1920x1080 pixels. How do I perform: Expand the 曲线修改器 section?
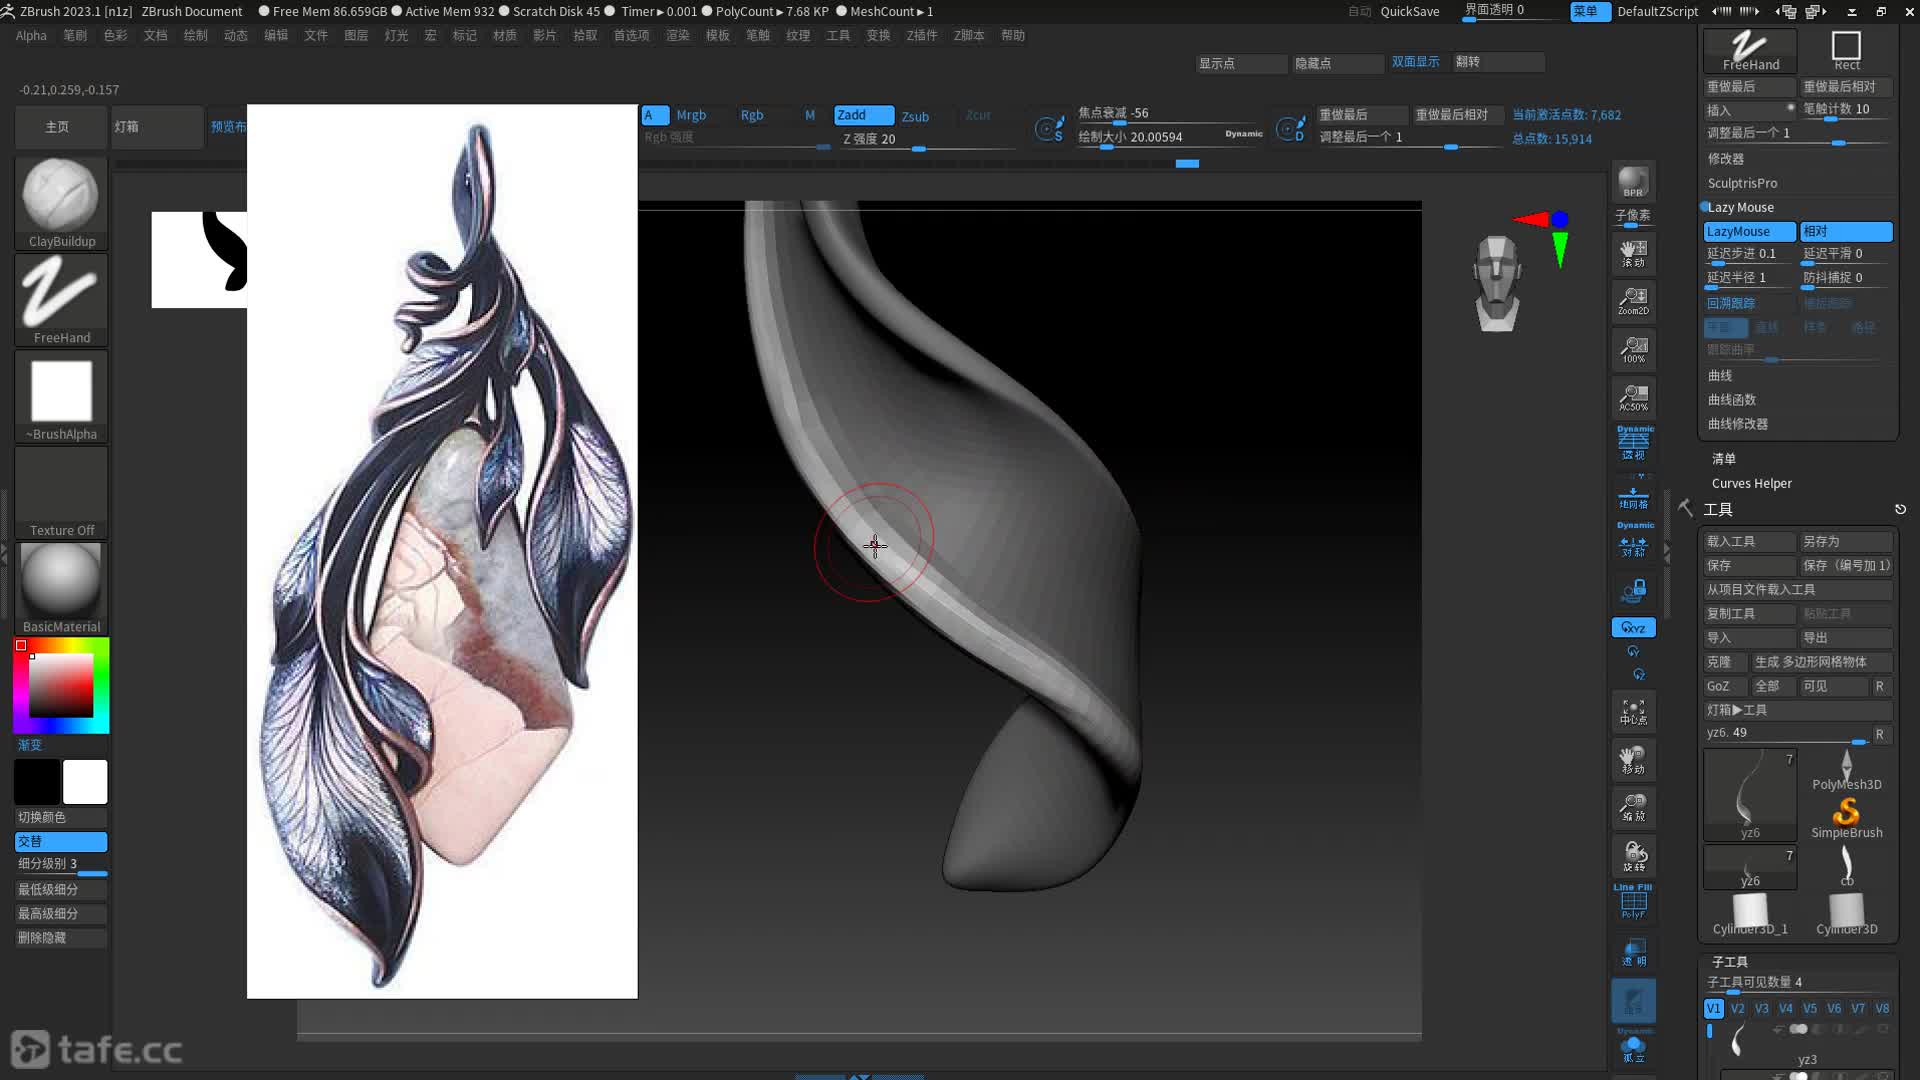point(1738,424)
